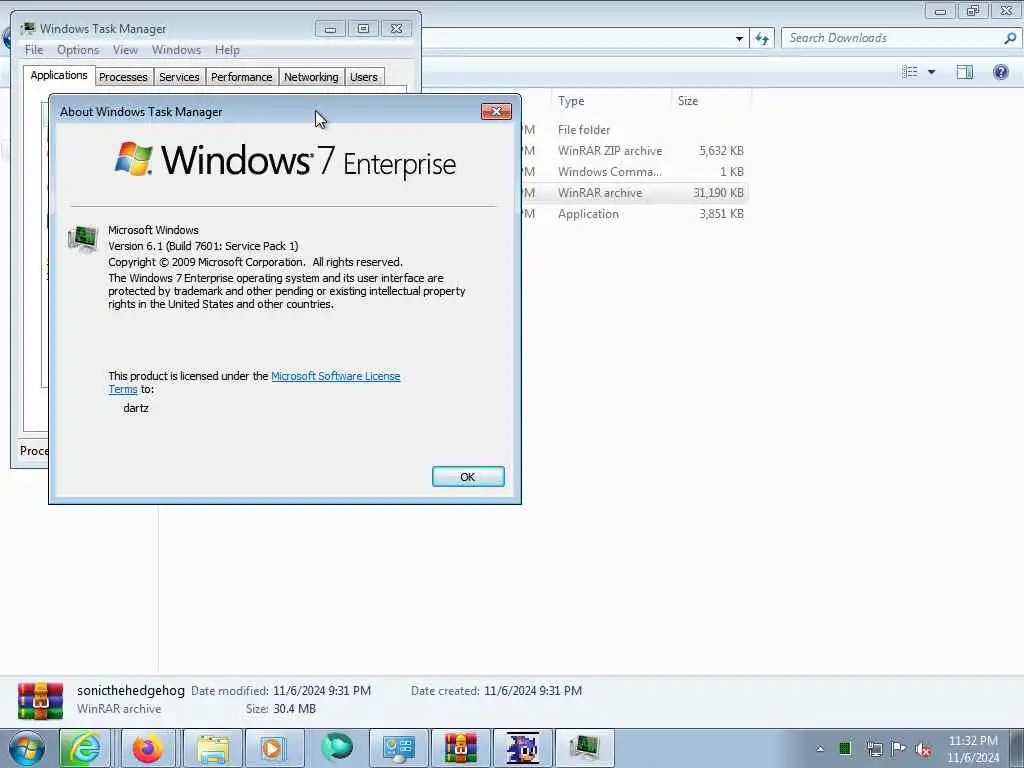This screenshot has width=1024, height=768.
Task: Toggle the Explorer preview pane icon
Action: pyautogui.click(x=965, y=72)
